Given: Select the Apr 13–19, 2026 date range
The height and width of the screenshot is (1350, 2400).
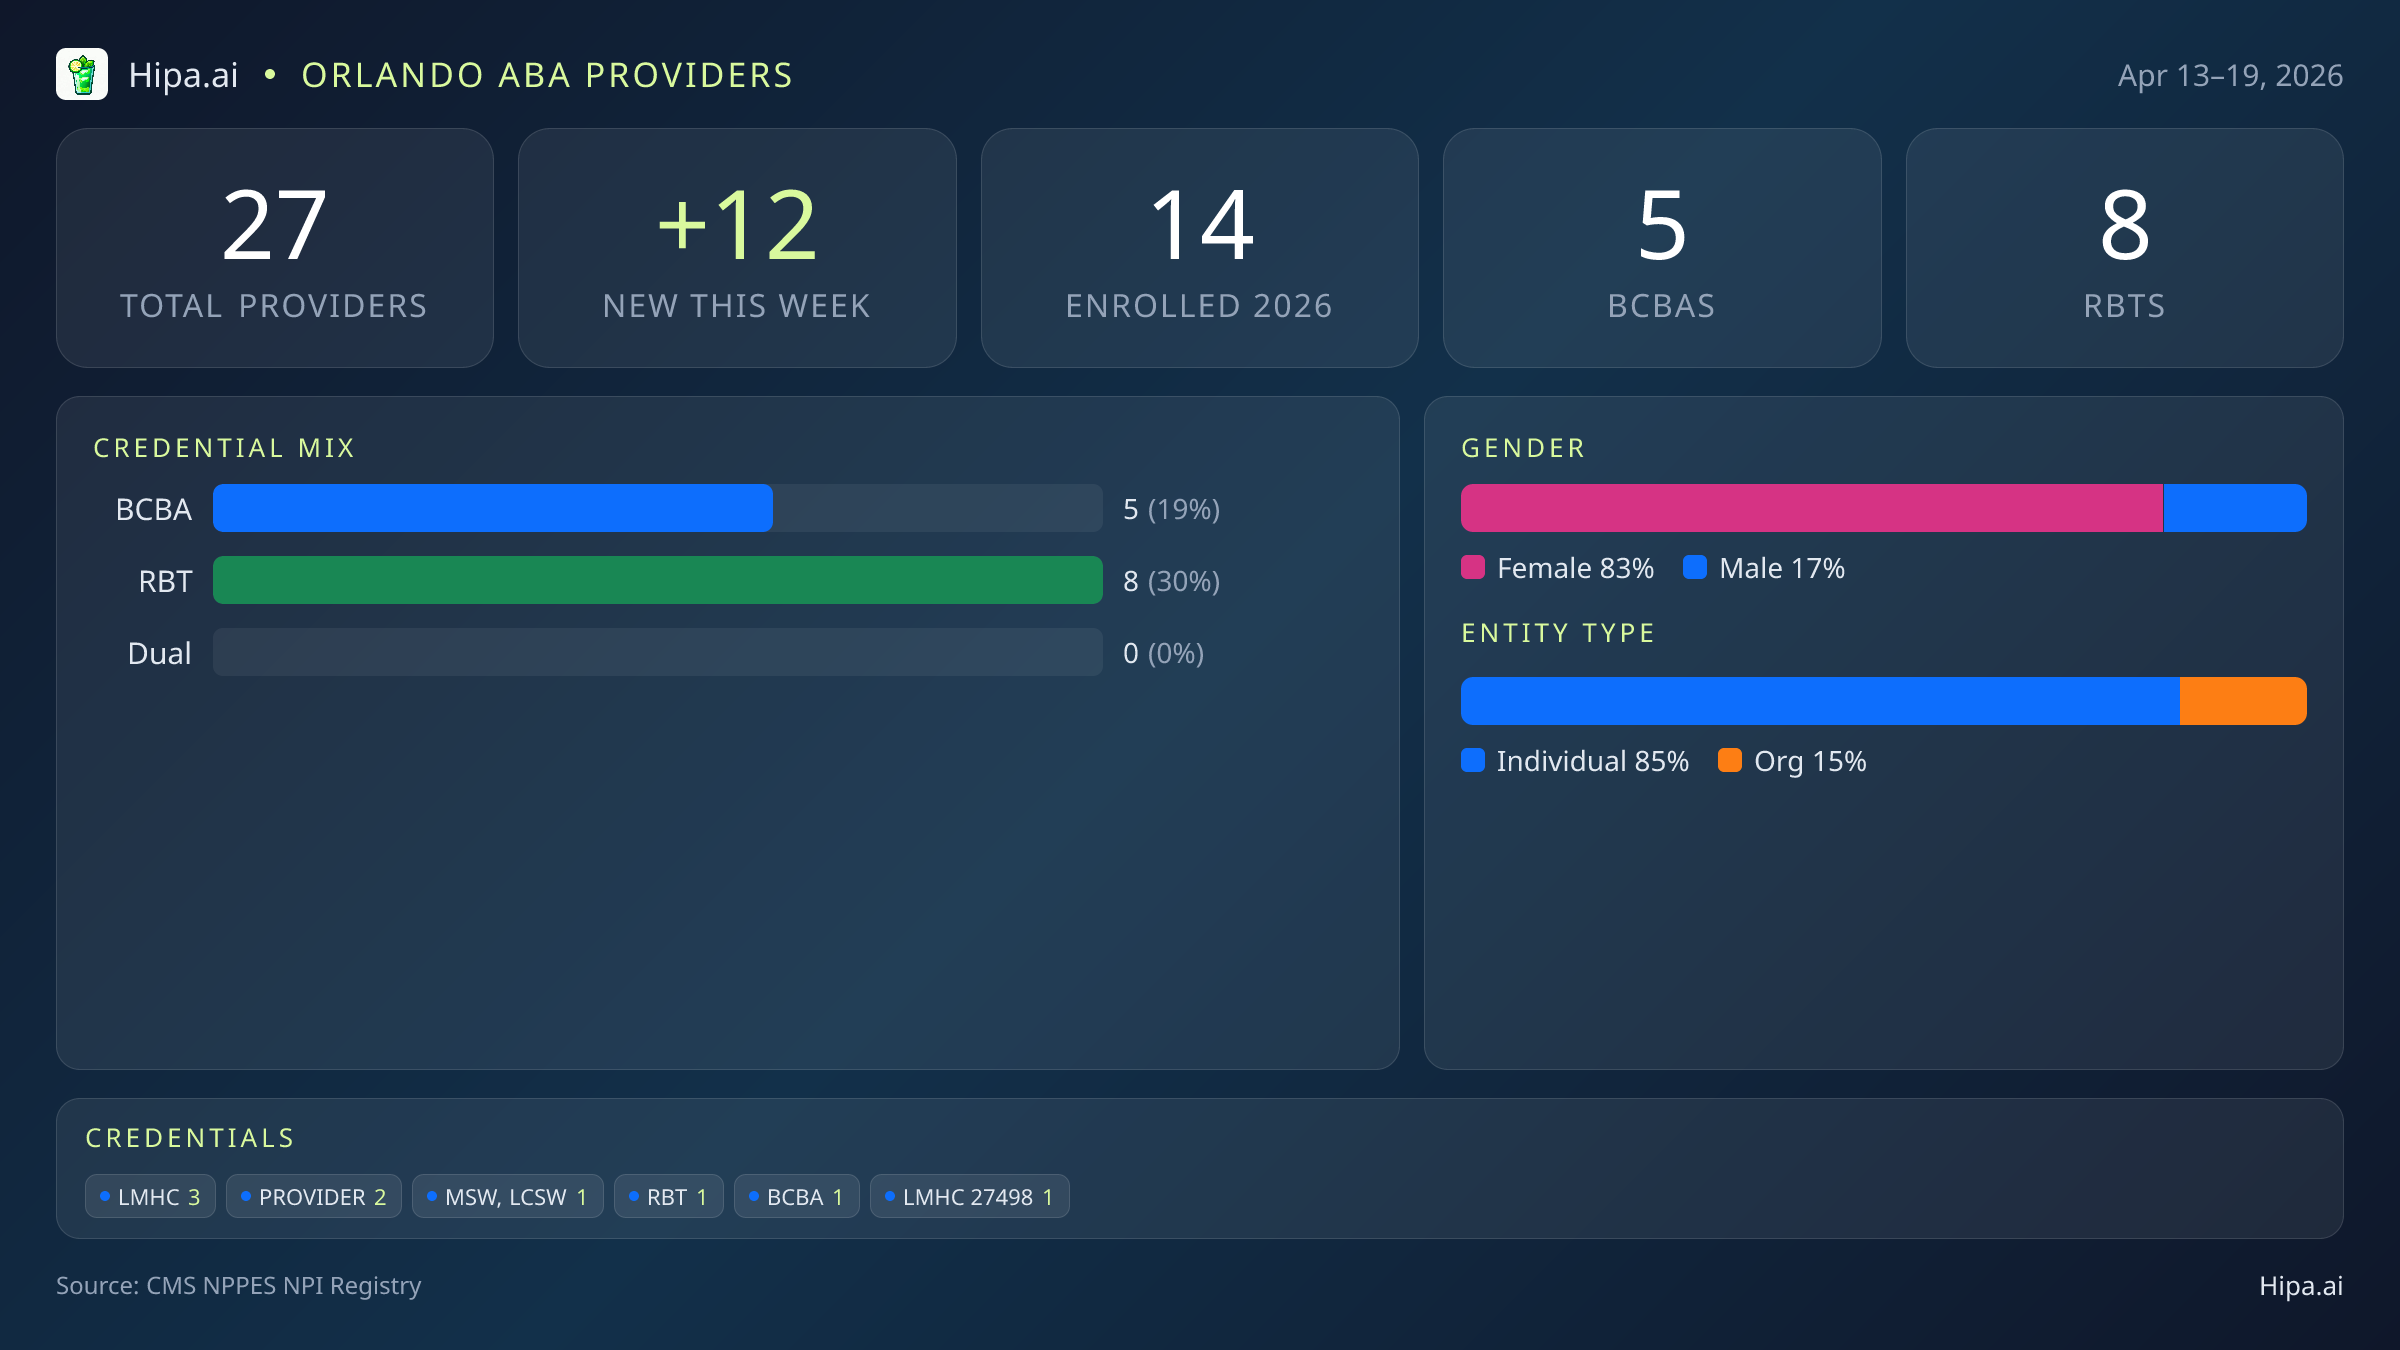Looking at the screenshot, I should point(2231,74).
